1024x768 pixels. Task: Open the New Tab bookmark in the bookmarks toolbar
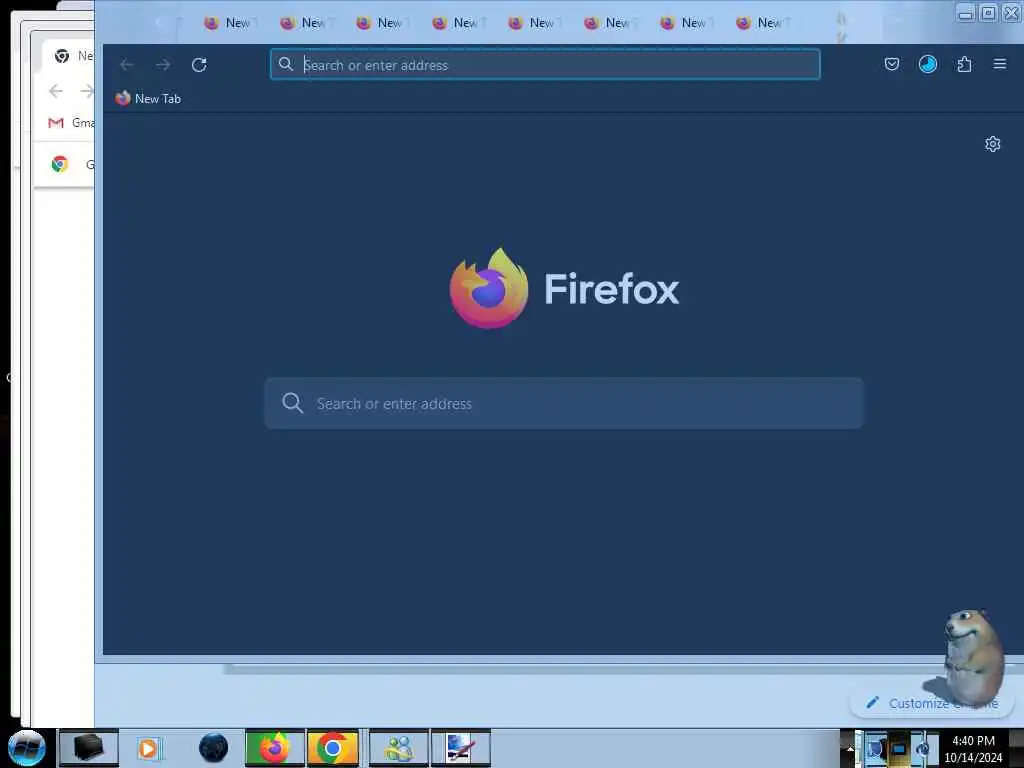148,99
